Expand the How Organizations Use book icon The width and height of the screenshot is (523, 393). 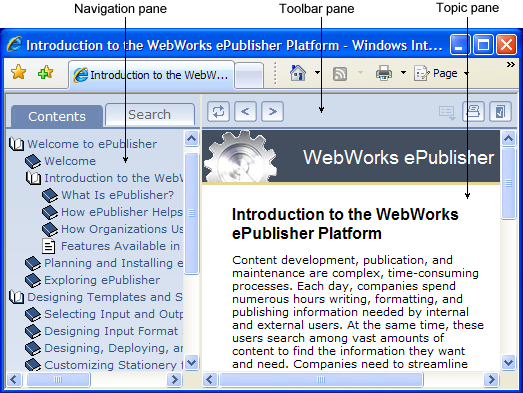click(50, 229)
